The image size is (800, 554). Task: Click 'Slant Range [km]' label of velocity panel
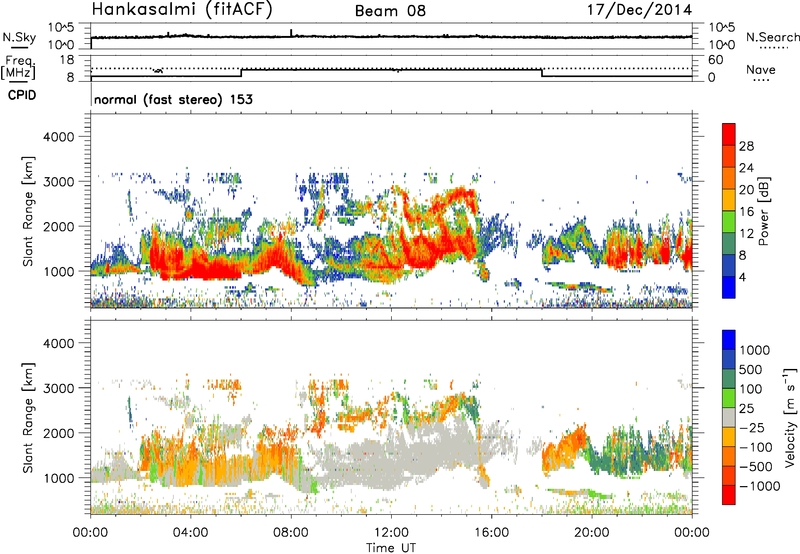(28, 417)
